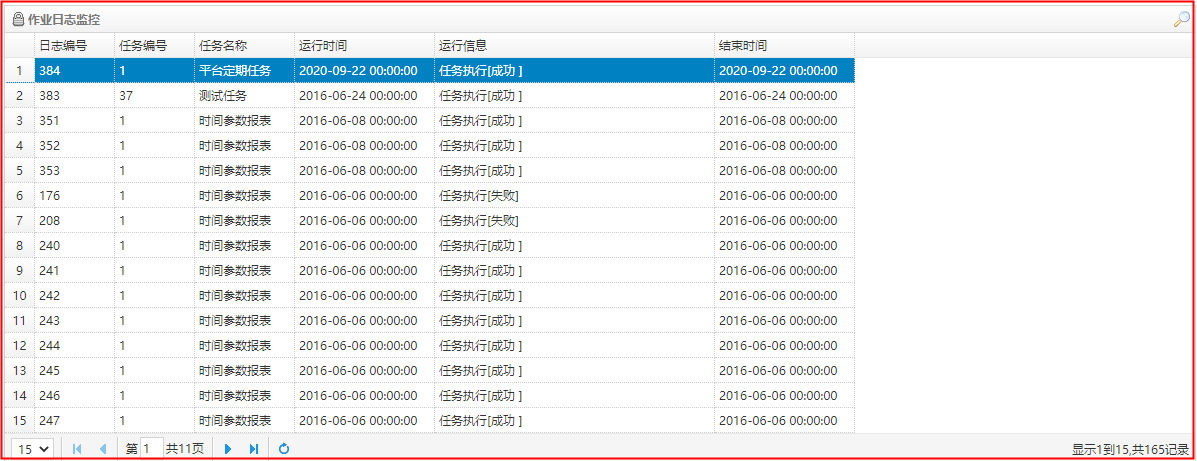
Task: Go to the previous page of results
Action: [102, 449]
